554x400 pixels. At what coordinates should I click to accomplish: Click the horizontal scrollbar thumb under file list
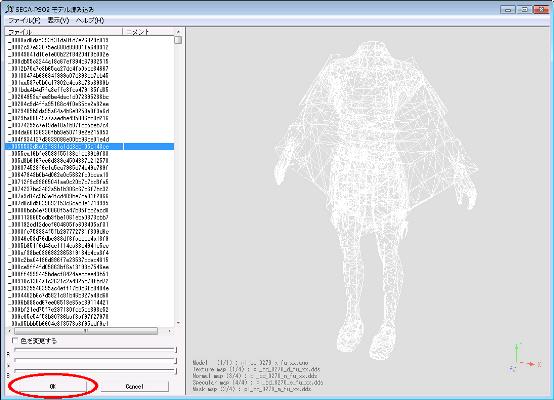coord(86,331)
